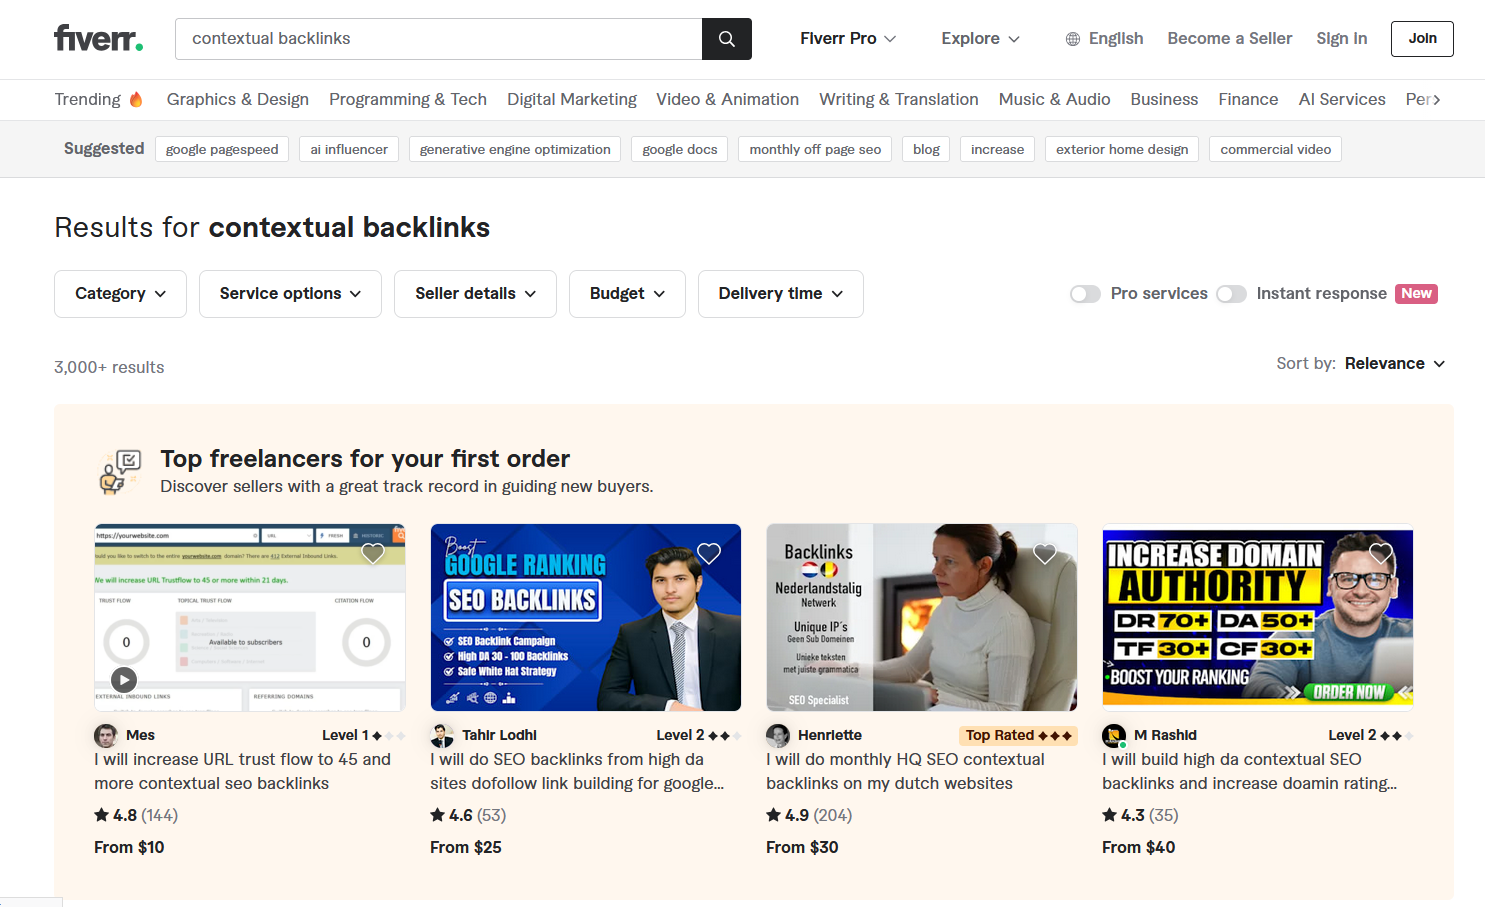This screenshot has width=1485, height=907.
Task: Click the search field containing contextual backlinks
Action: pos(439,39)
